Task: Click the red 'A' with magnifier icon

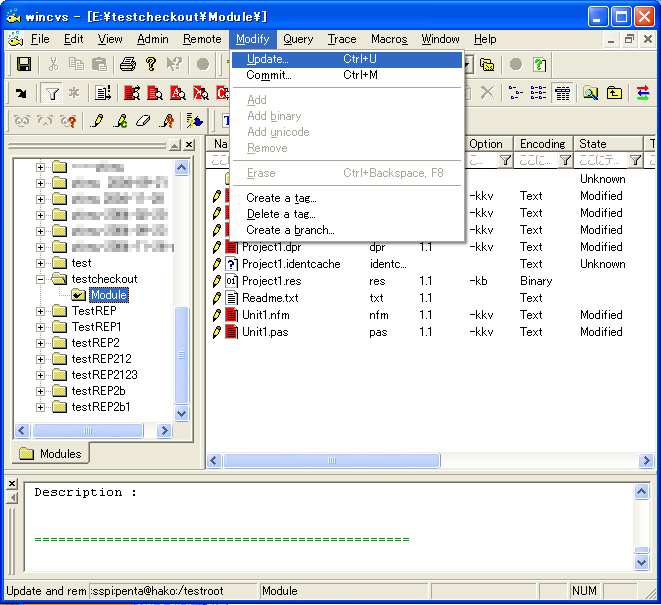Action: click(177, 93)
